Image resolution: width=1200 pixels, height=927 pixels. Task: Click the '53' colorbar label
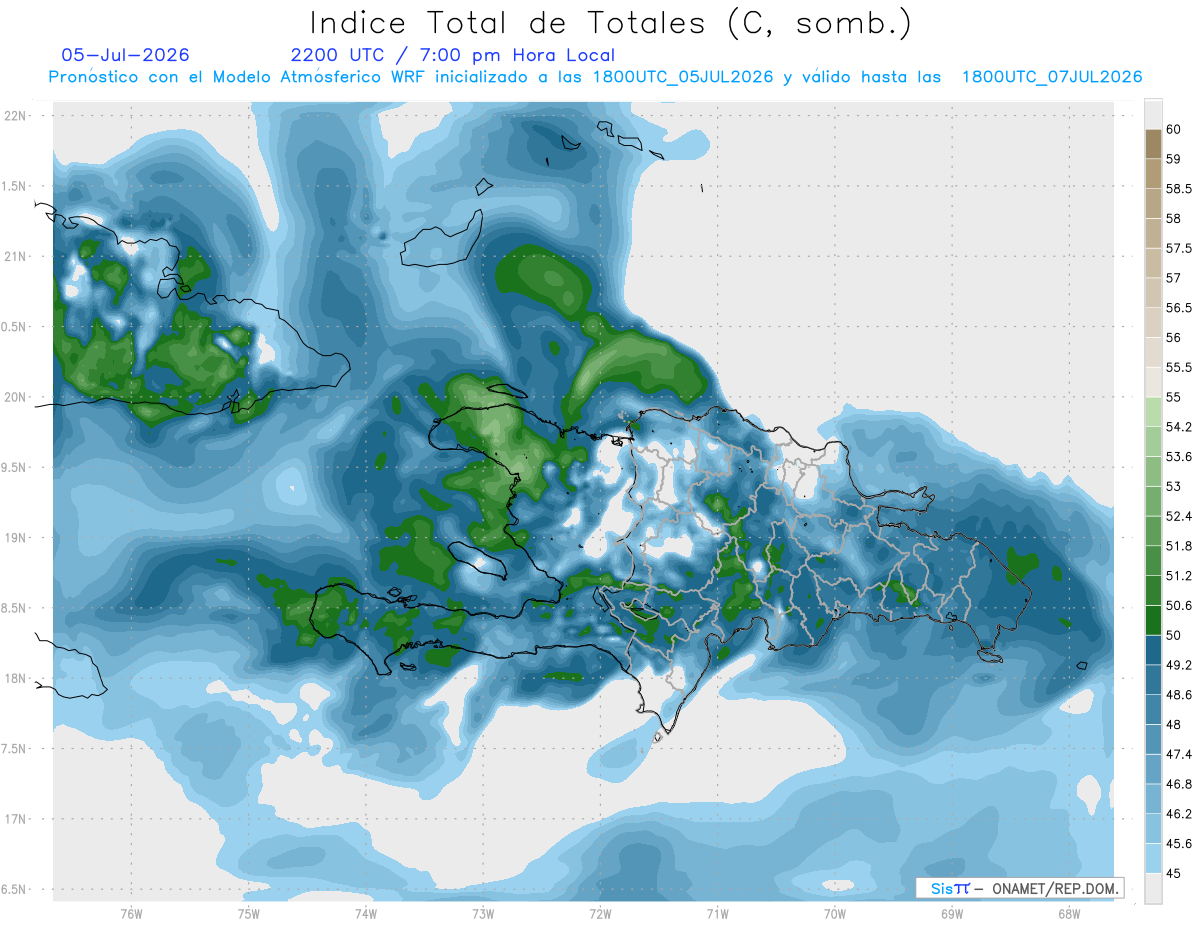pyautogui.click(x=1174, y=486)
